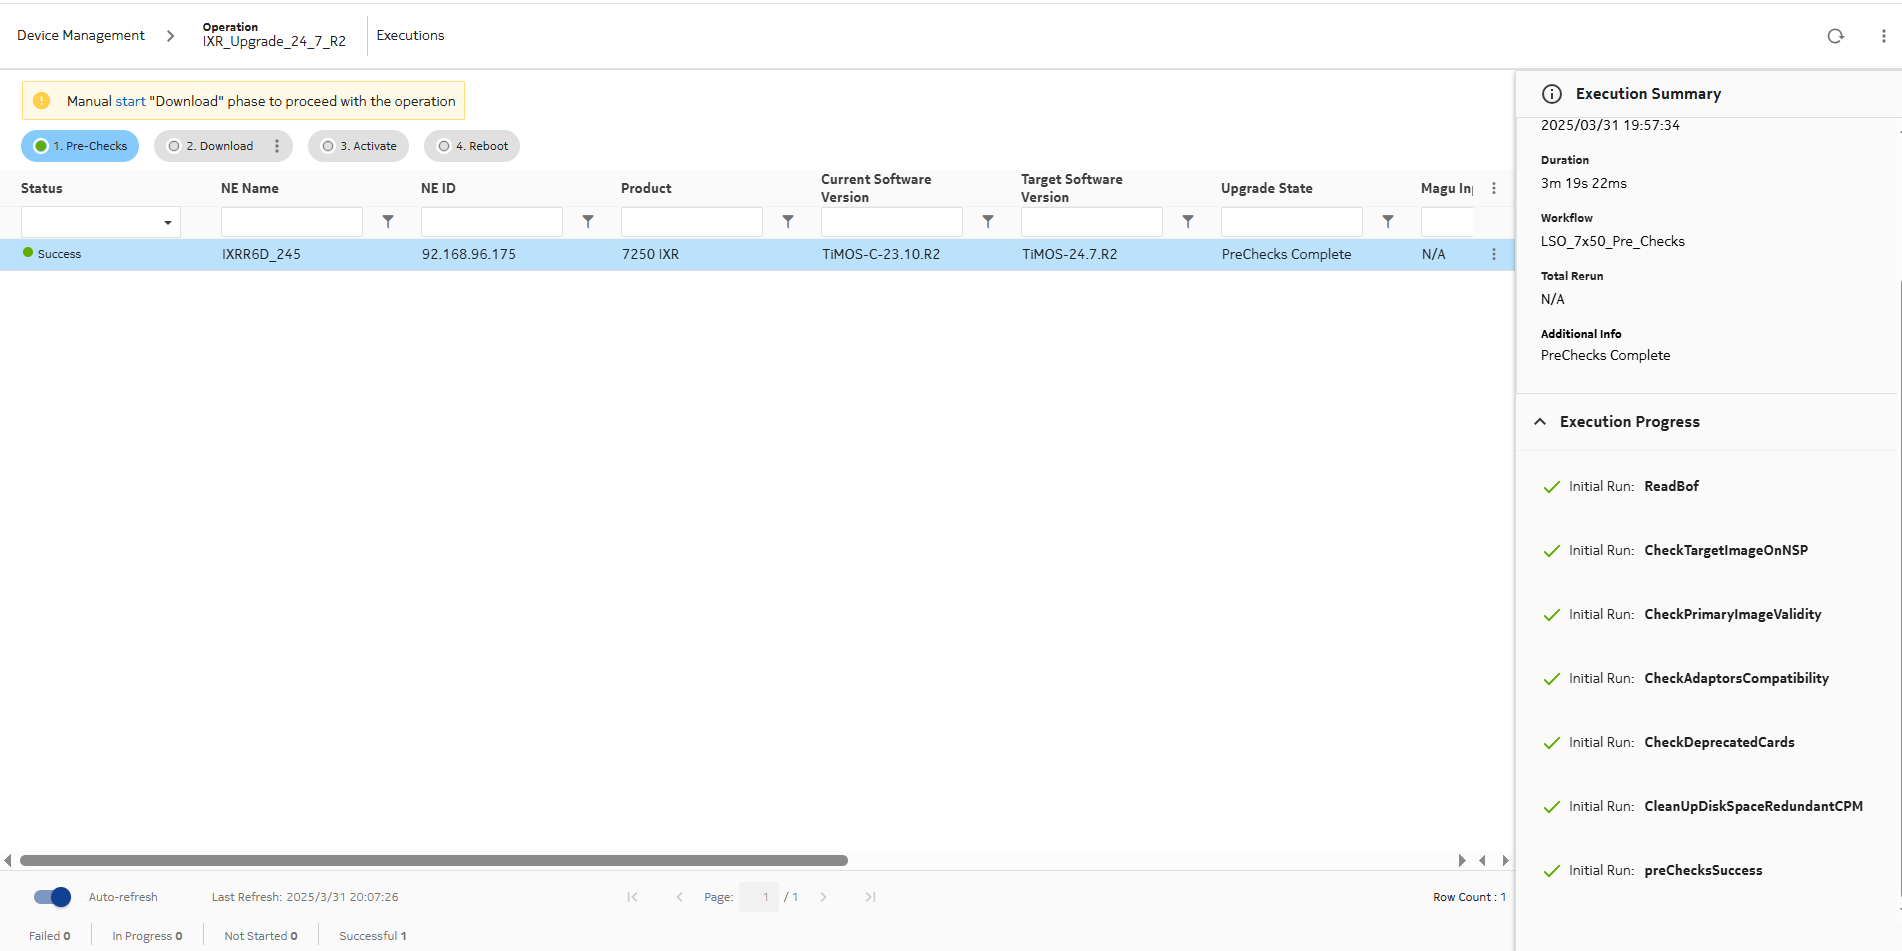Image resolution: width=1902 pixels, height=951 pixels.
Task: Open row actions menu for IXRR6D_245
Action: [1494, 254]
